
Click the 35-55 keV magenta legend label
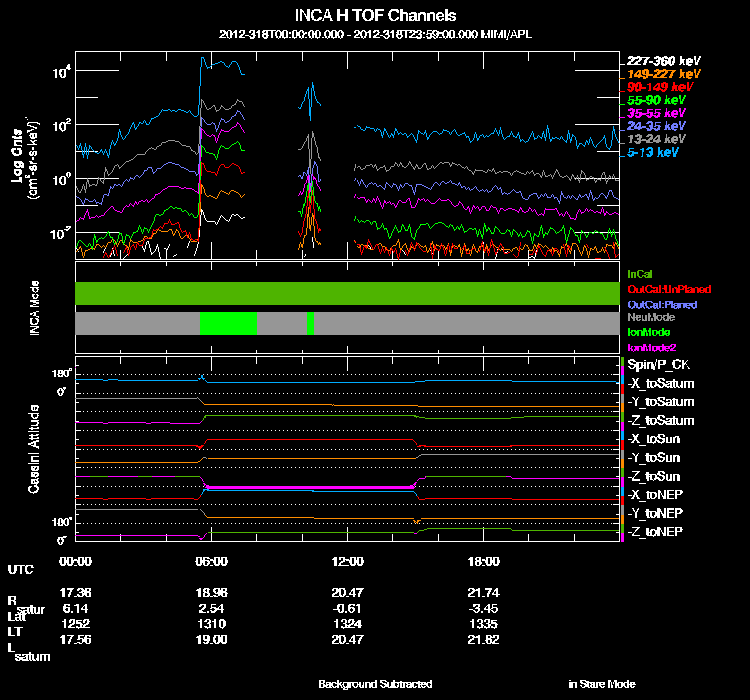coord(656,113)
